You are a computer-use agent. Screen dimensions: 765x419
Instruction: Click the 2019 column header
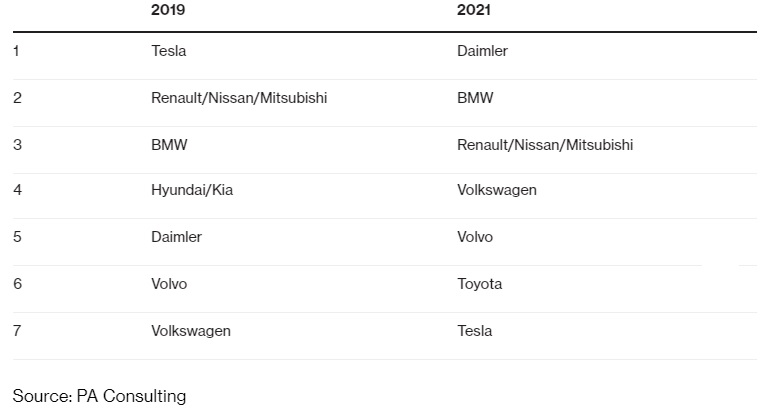(x=168, y=10)
